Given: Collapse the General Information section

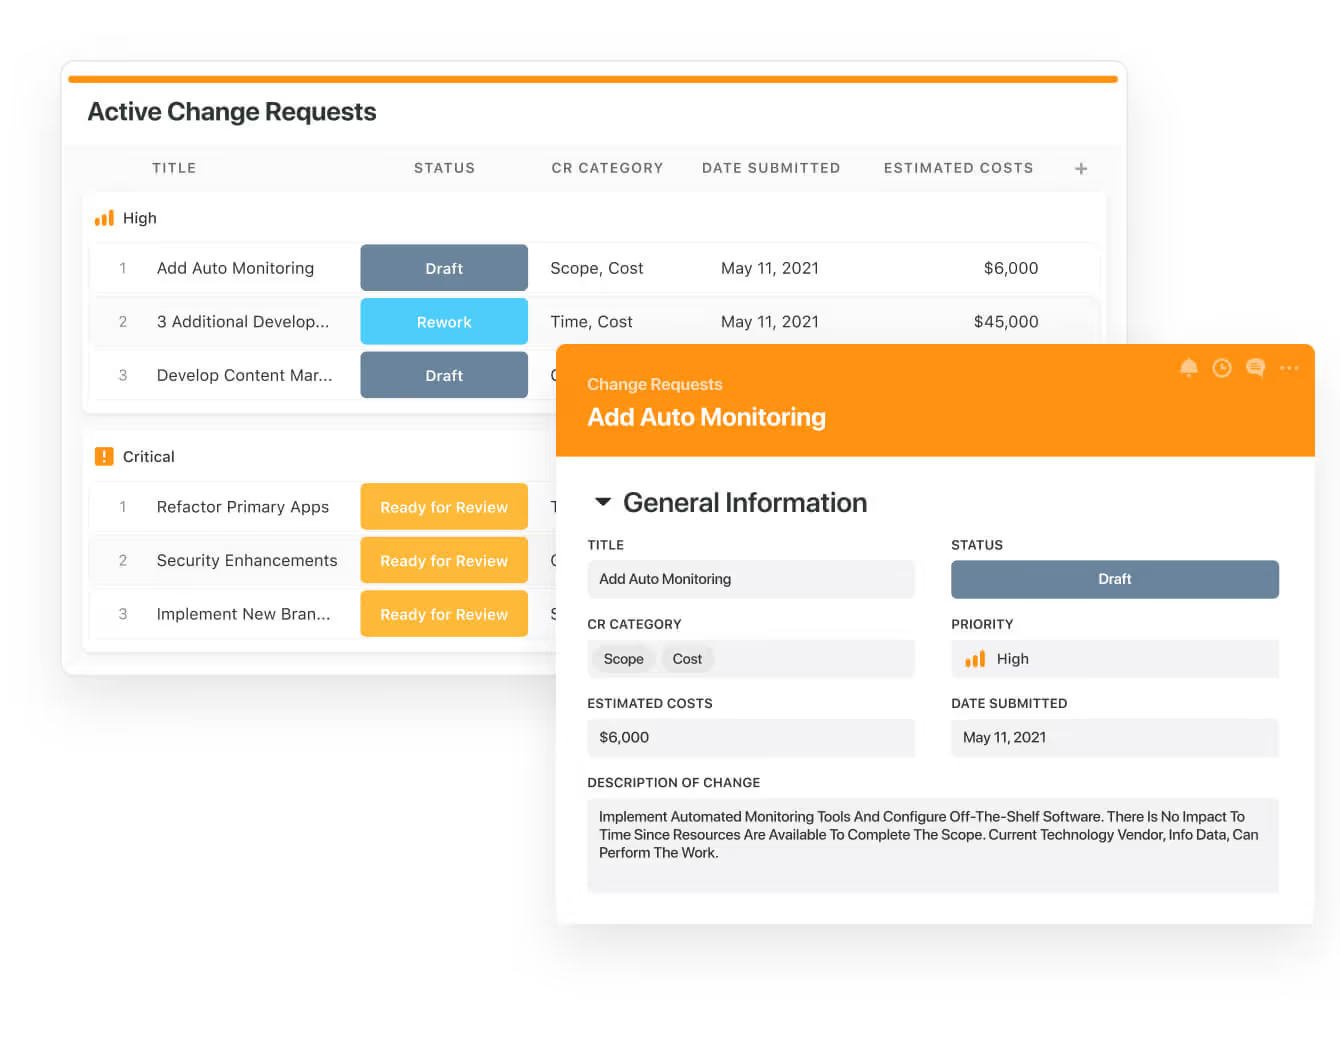Looking at the screenshot, I should click(603, 502).
